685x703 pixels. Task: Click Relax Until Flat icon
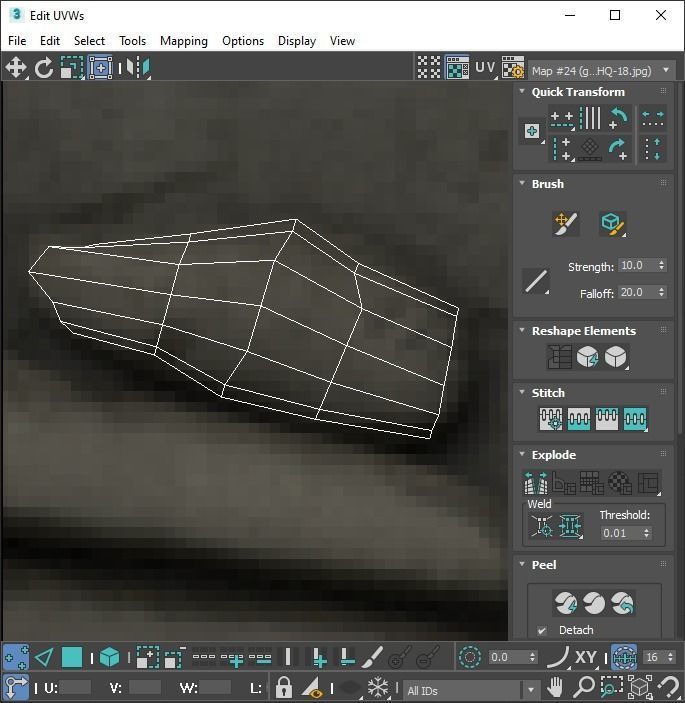coord(587,357)
